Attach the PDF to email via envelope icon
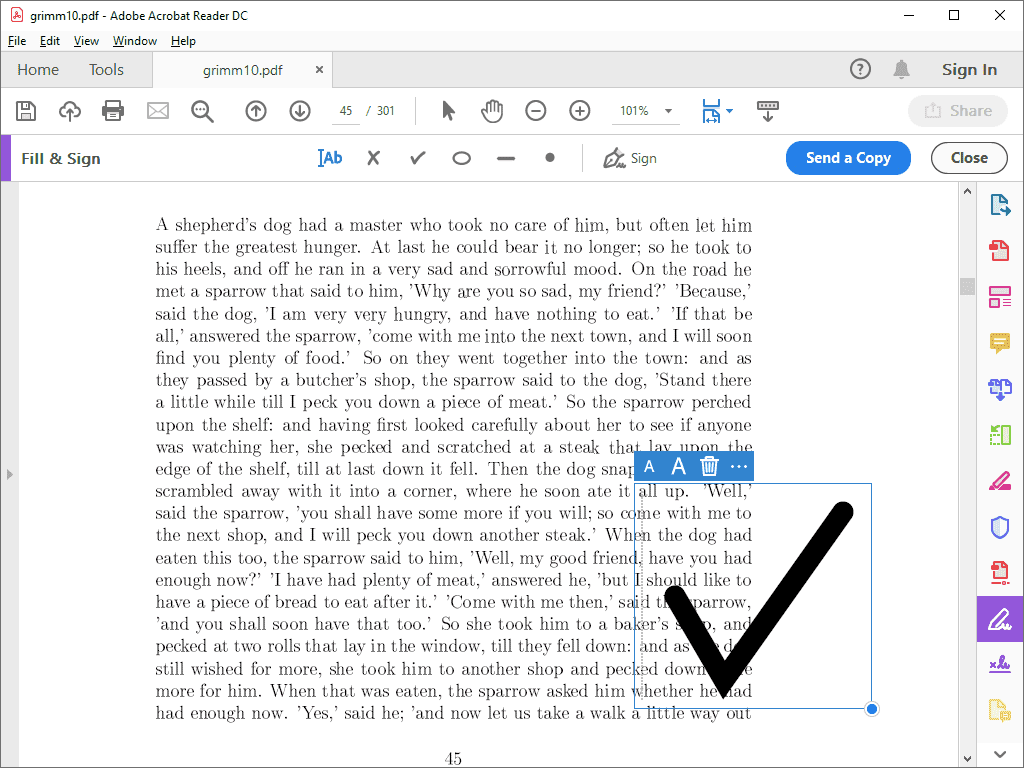The image size is (1024, 768). coord(158,111)
